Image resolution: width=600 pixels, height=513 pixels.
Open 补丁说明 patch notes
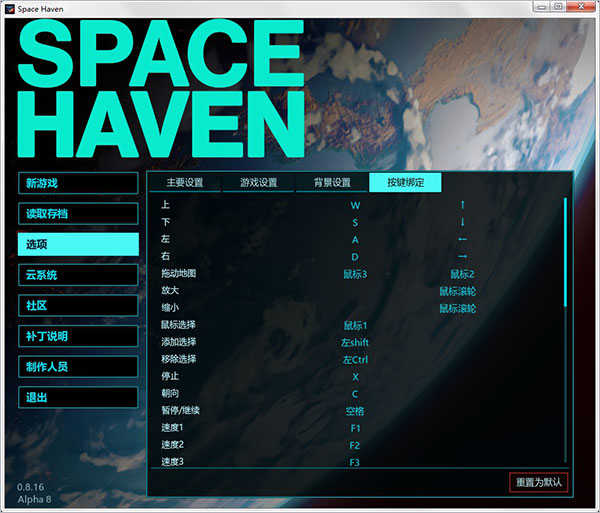[x=78, y=336]
